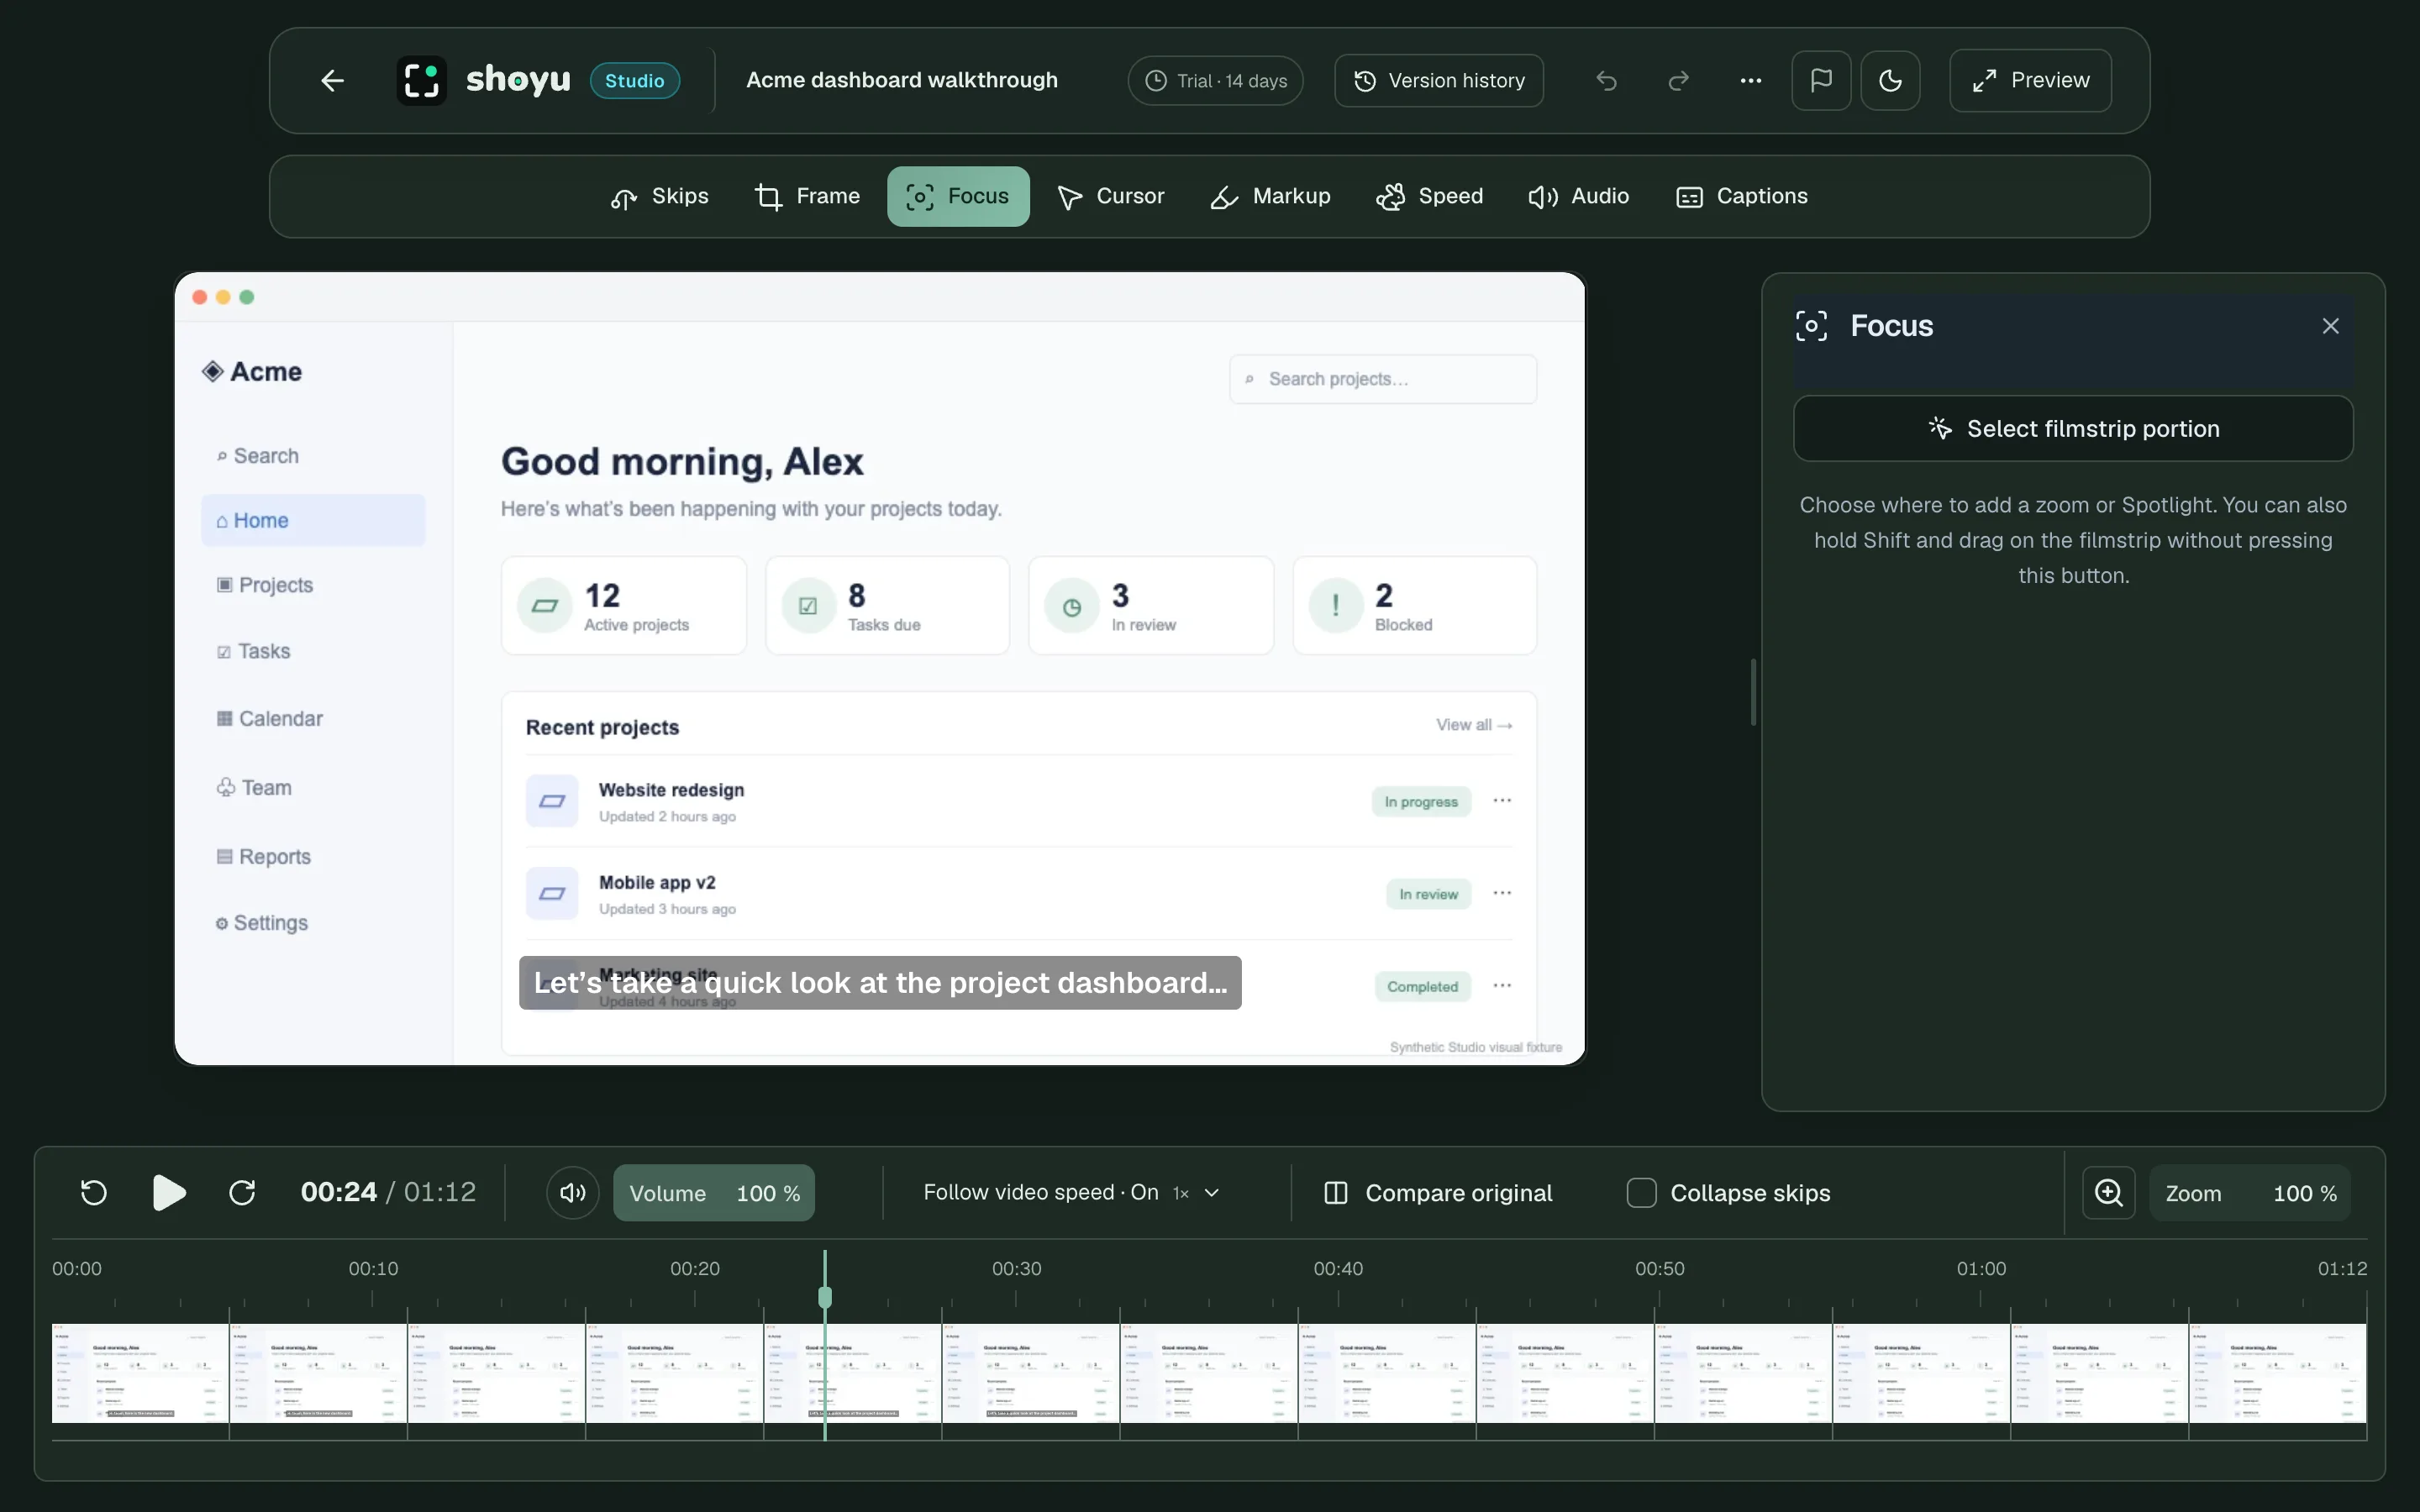Click the Compare original button
This screenshot has height=1512, width=2420.
[1438, 1192]
